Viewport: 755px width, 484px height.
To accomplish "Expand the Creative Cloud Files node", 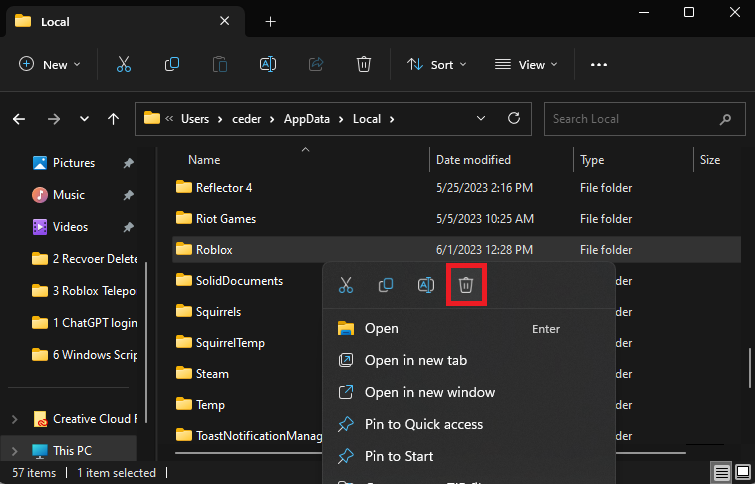I will coord(14,418).
